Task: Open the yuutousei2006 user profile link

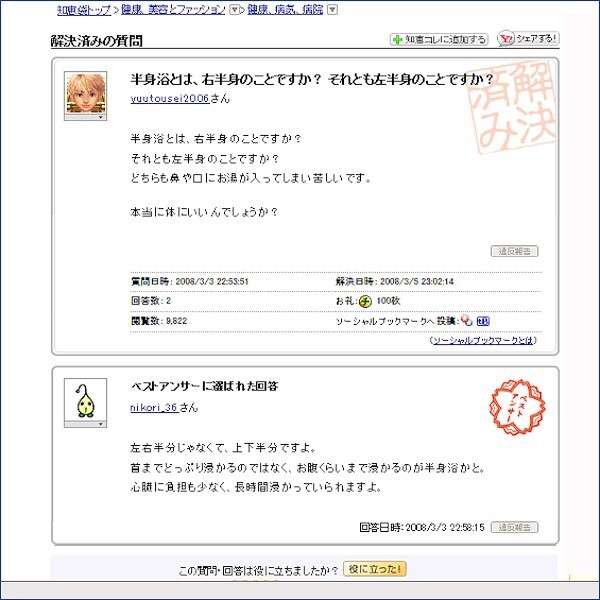Action: point(170,98)
